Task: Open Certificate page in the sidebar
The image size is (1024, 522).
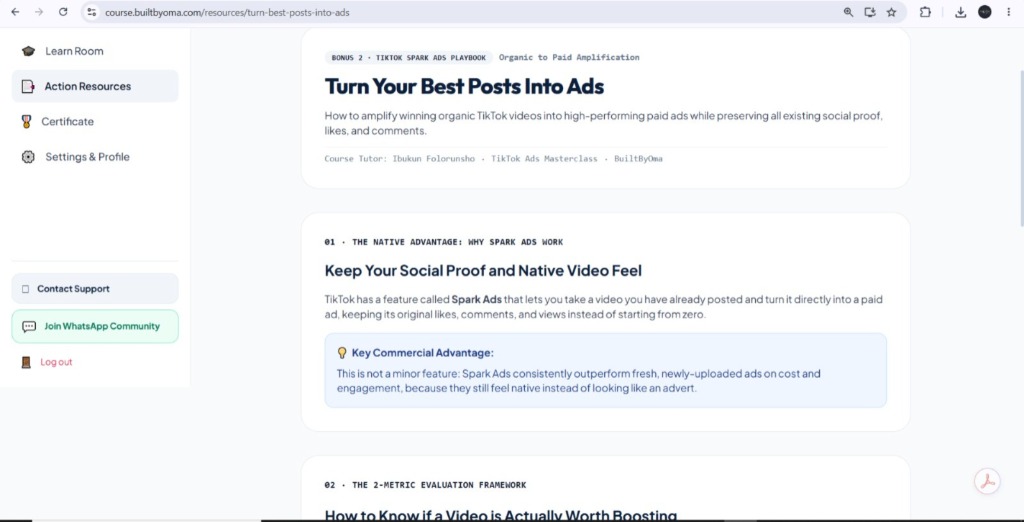Action: click(95, 122)
